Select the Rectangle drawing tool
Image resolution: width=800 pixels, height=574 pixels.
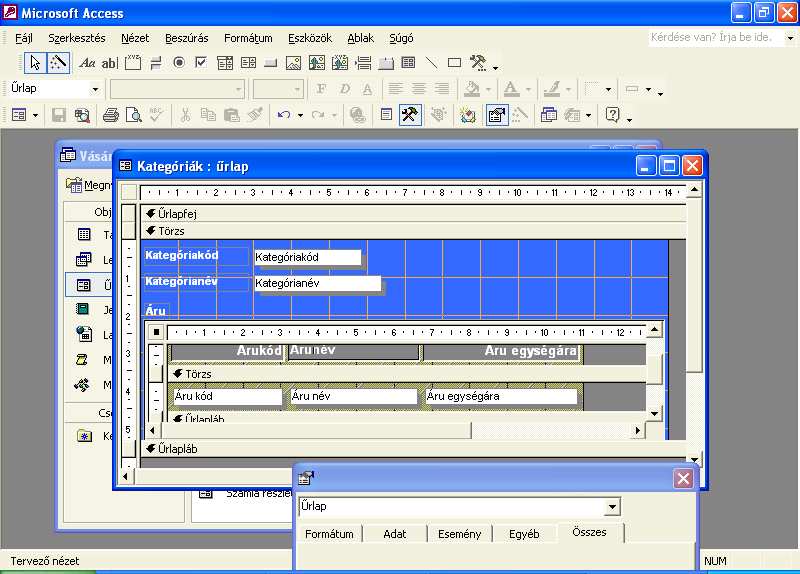click(x=454, y=63)
